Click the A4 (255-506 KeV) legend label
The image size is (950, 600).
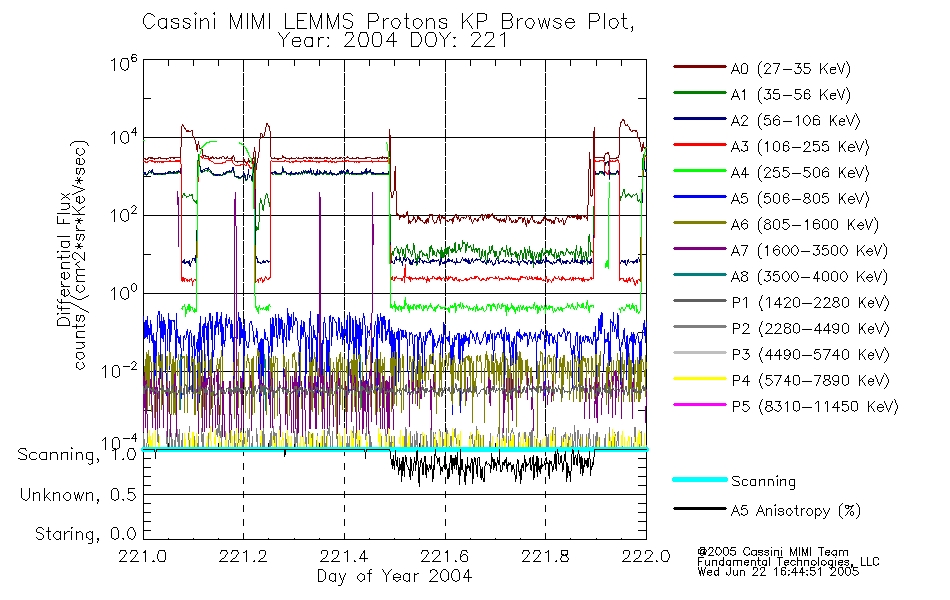pos(800,173)
